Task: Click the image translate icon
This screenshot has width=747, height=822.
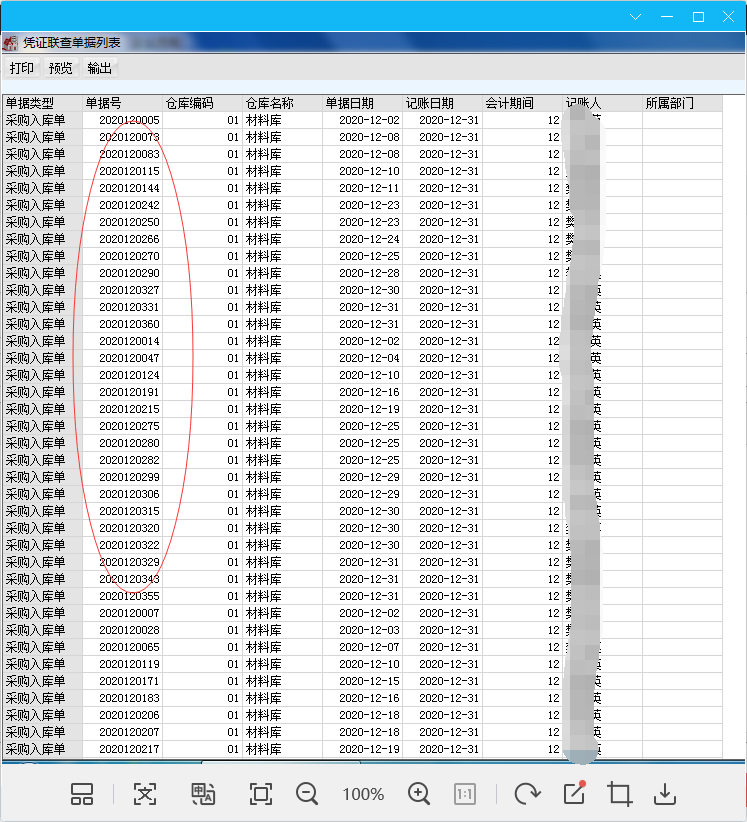Action: pos(203,794)
